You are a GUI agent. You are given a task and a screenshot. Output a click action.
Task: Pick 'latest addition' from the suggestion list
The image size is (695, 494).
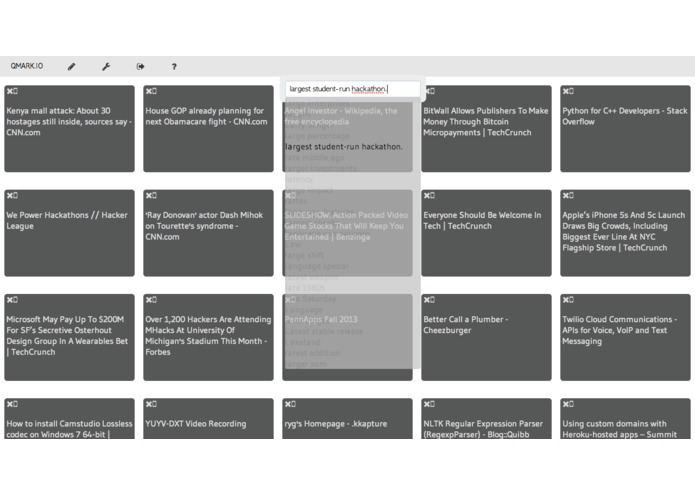(312, 353)
